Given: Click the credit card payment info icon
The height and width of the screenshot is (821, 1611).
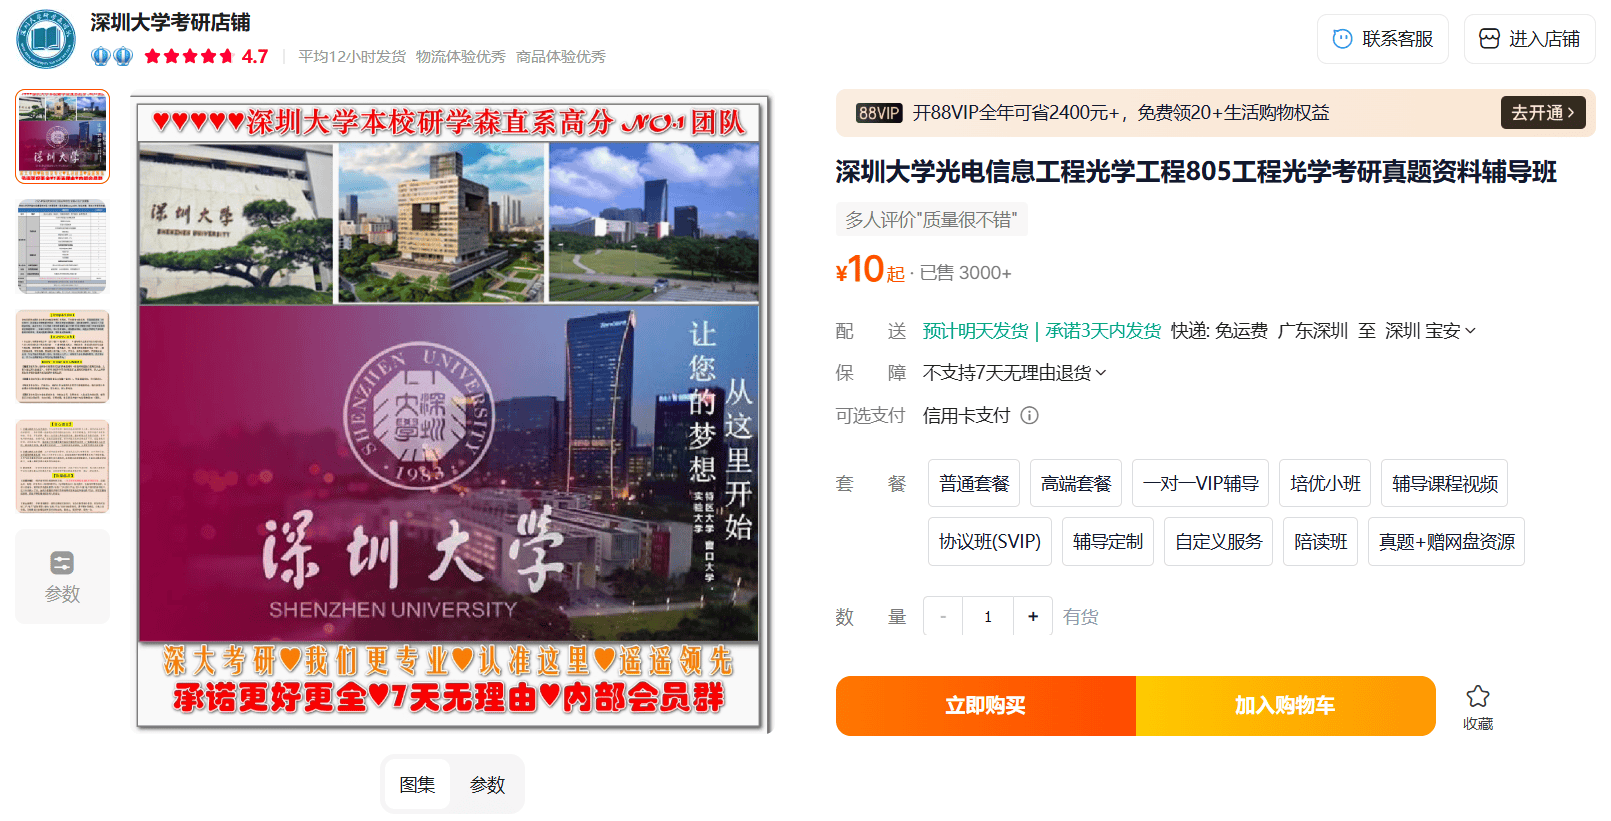Looking at the screenshot, I should pos(1029,415).
